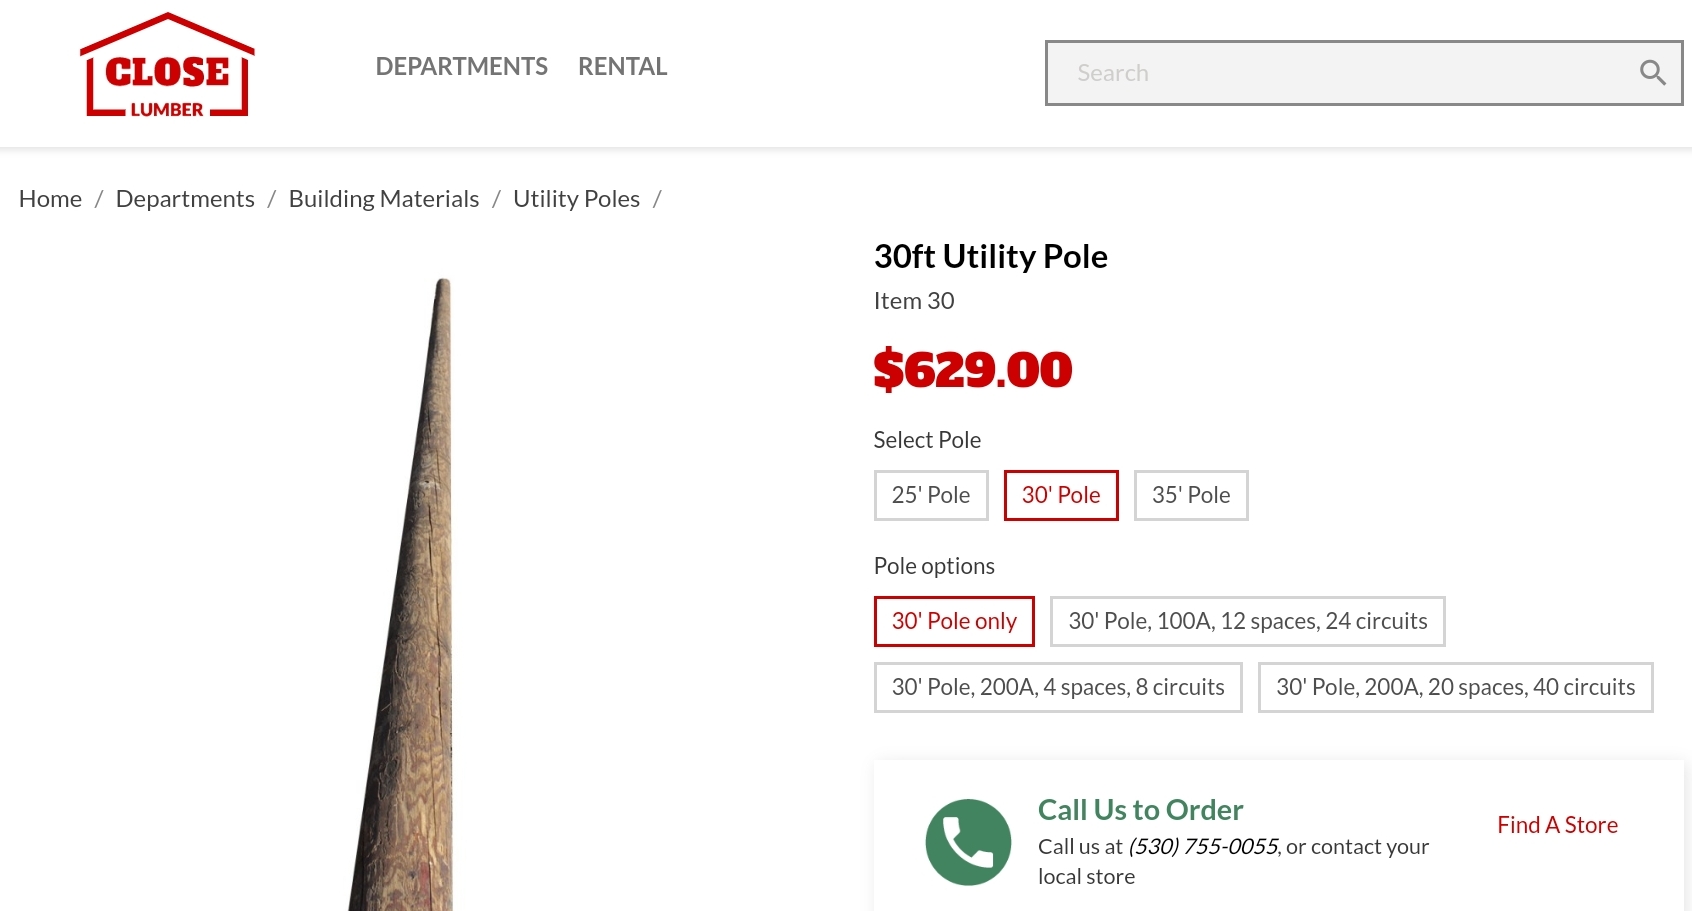The height and width of the screenshot is (911, 1692).
Task: Click the Close Lumber logo
Action: tap(167, 66)
